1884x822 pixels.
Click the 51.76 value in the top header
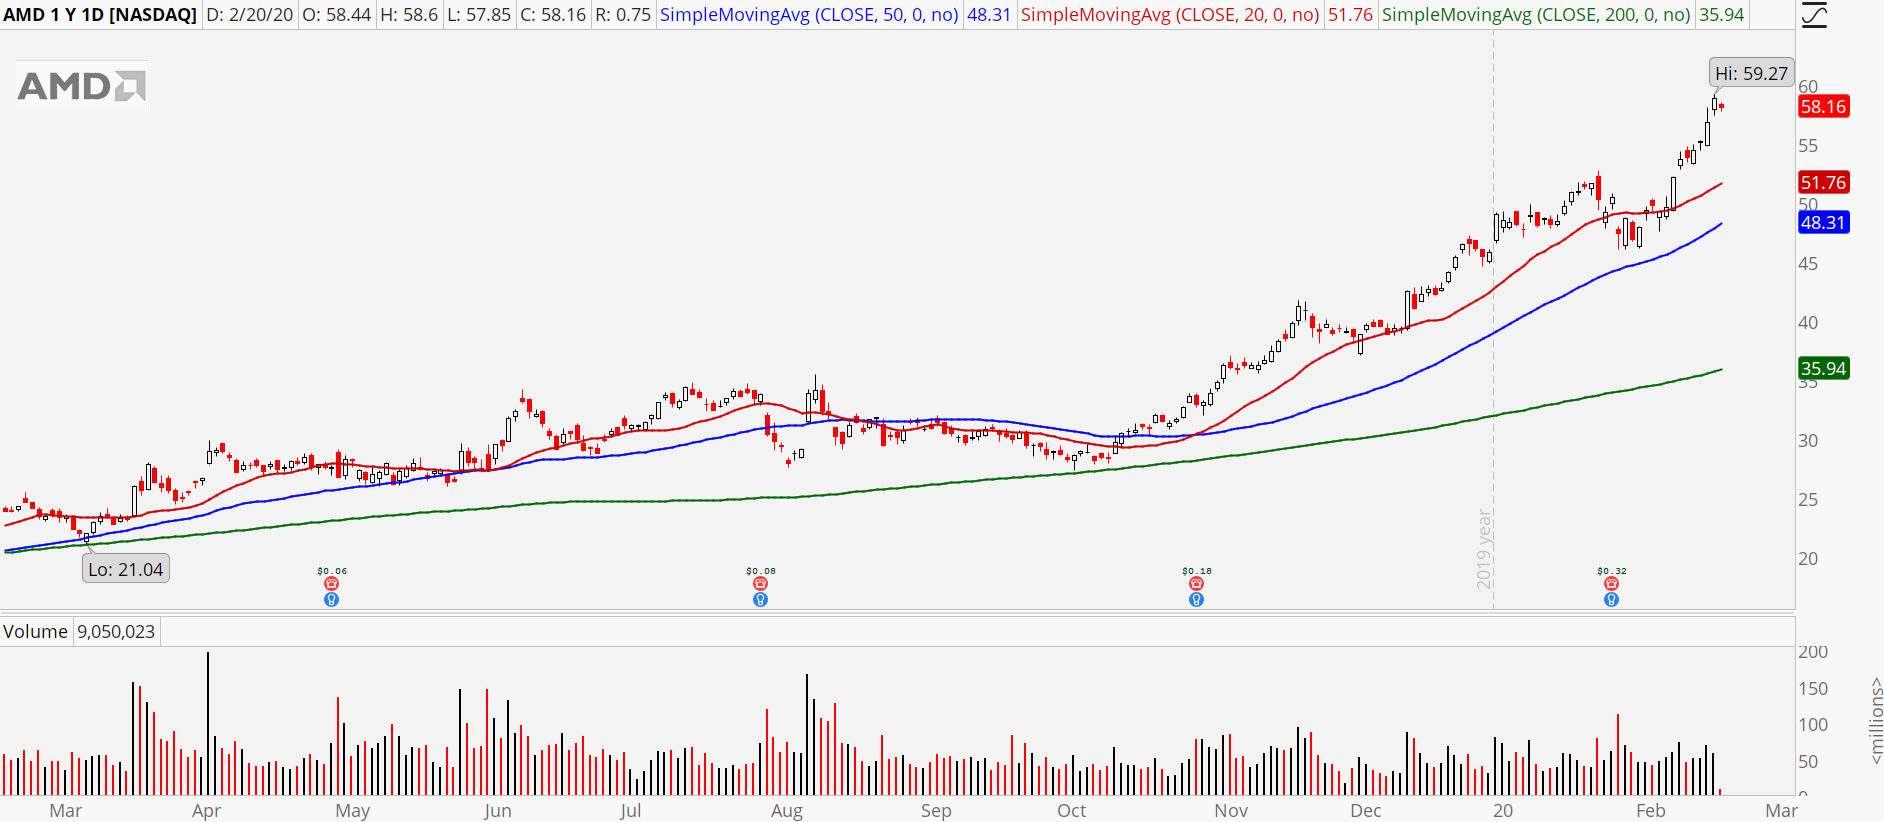1350,15
